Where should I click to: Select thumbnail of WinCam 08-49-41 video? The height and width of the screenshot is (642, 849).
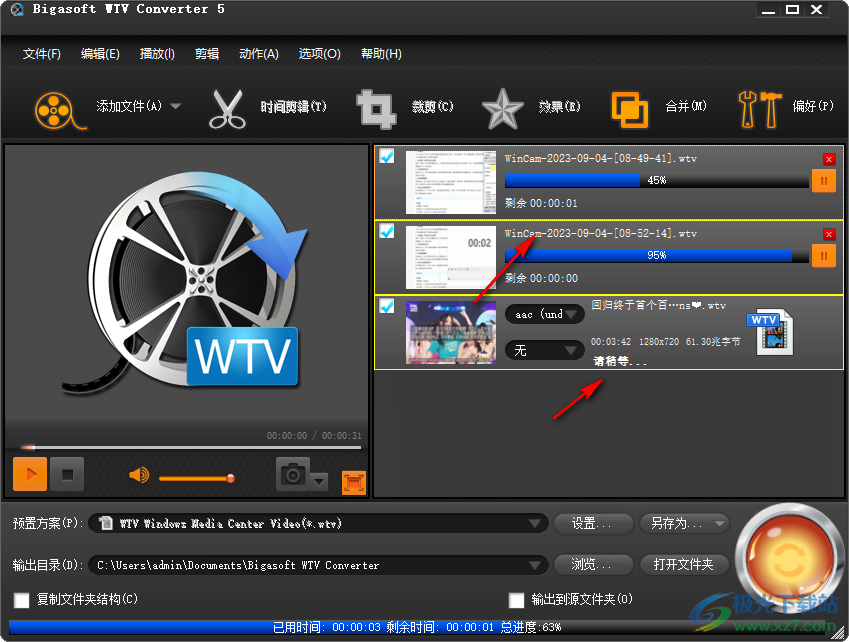(450, 182)
